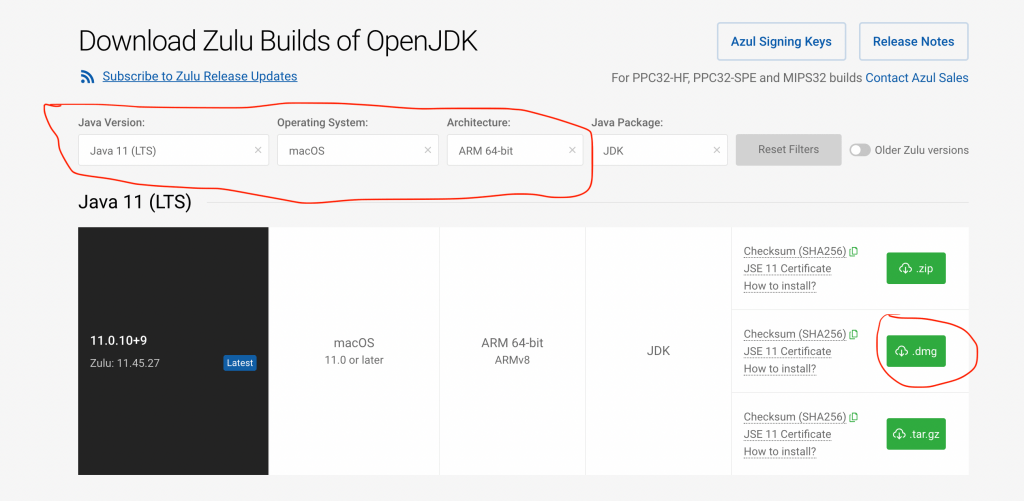Click Download Zulu Builds of OpenJDK heading
The image size is (1024, 501).
coord(278,41)
